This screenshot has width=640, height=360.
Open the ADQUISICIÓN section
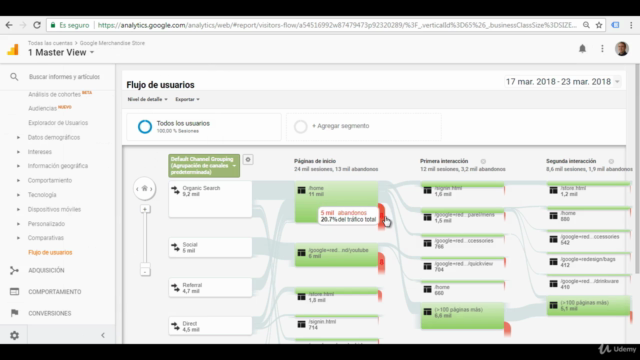click(46, 270)
